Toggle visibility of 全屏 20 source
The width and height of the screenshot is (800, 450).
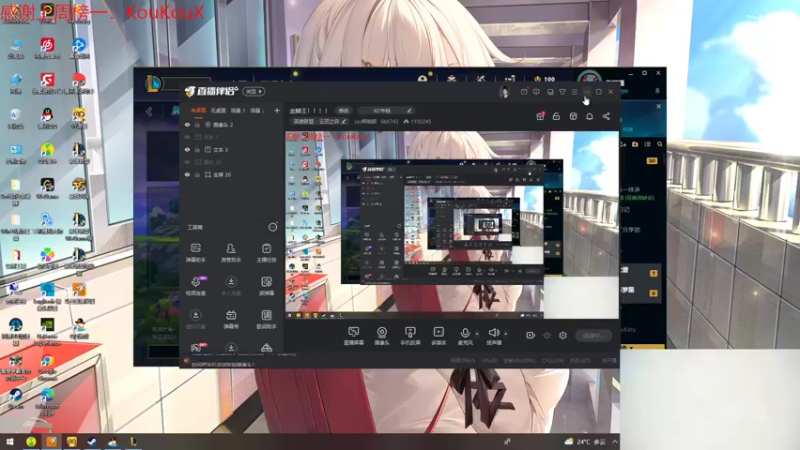coord(187,174)
